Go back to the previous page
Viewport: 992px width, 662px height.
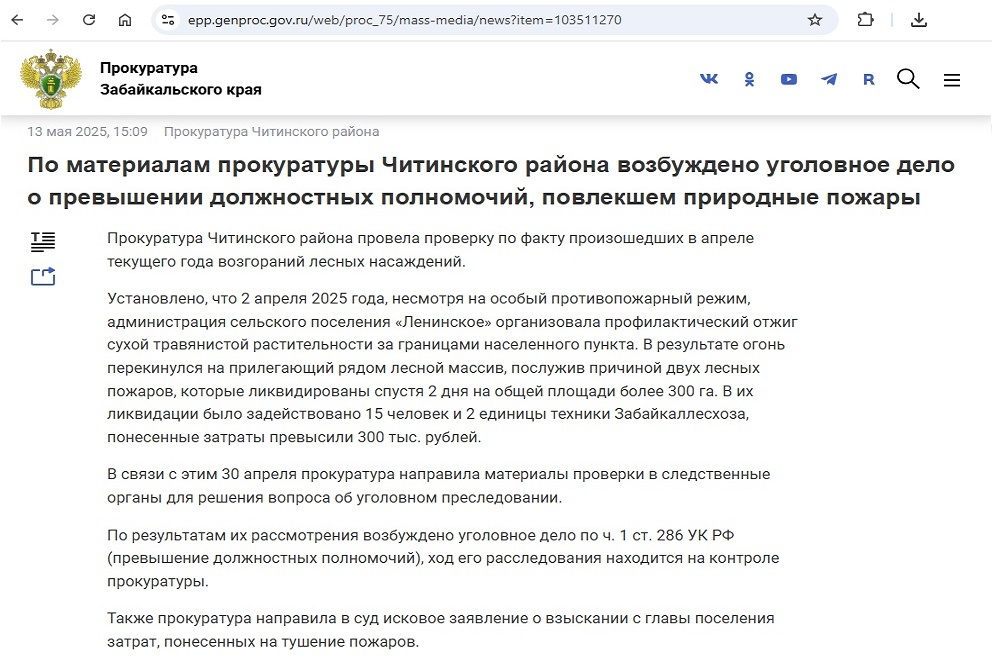(18, 20)
